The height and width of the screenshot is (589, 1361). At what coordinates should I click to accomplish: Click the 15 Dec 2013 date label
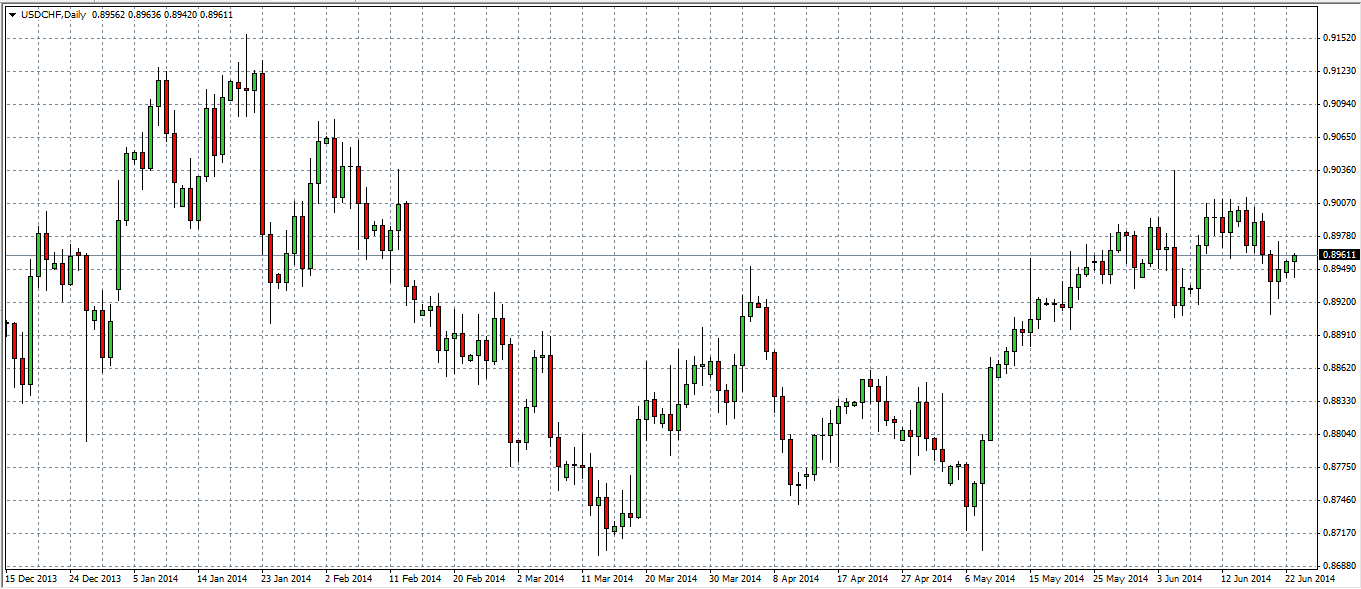coord(33,579)
